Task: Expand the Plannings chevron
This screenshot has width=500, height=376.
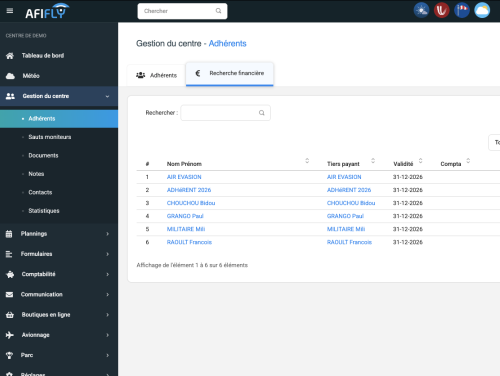Action: 107,234
